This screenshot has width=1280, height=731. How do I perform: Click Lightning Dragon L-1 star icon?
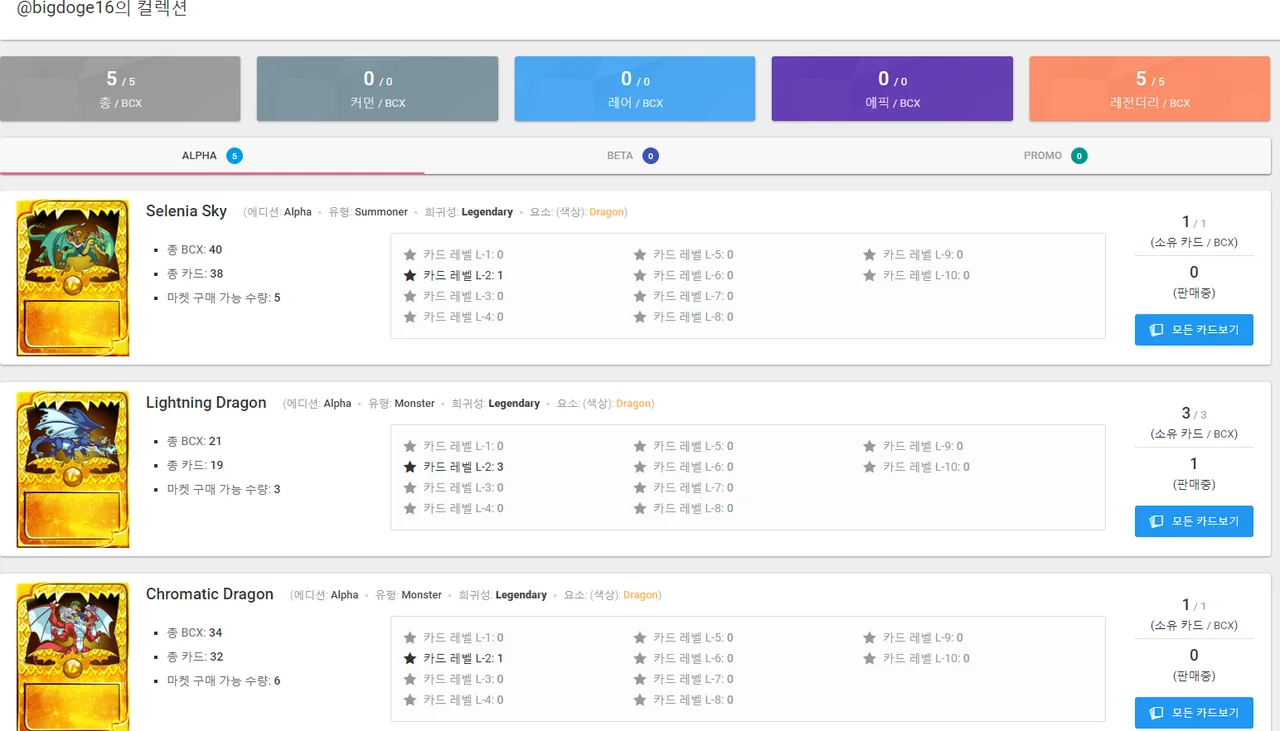click(x=410, y=446)
